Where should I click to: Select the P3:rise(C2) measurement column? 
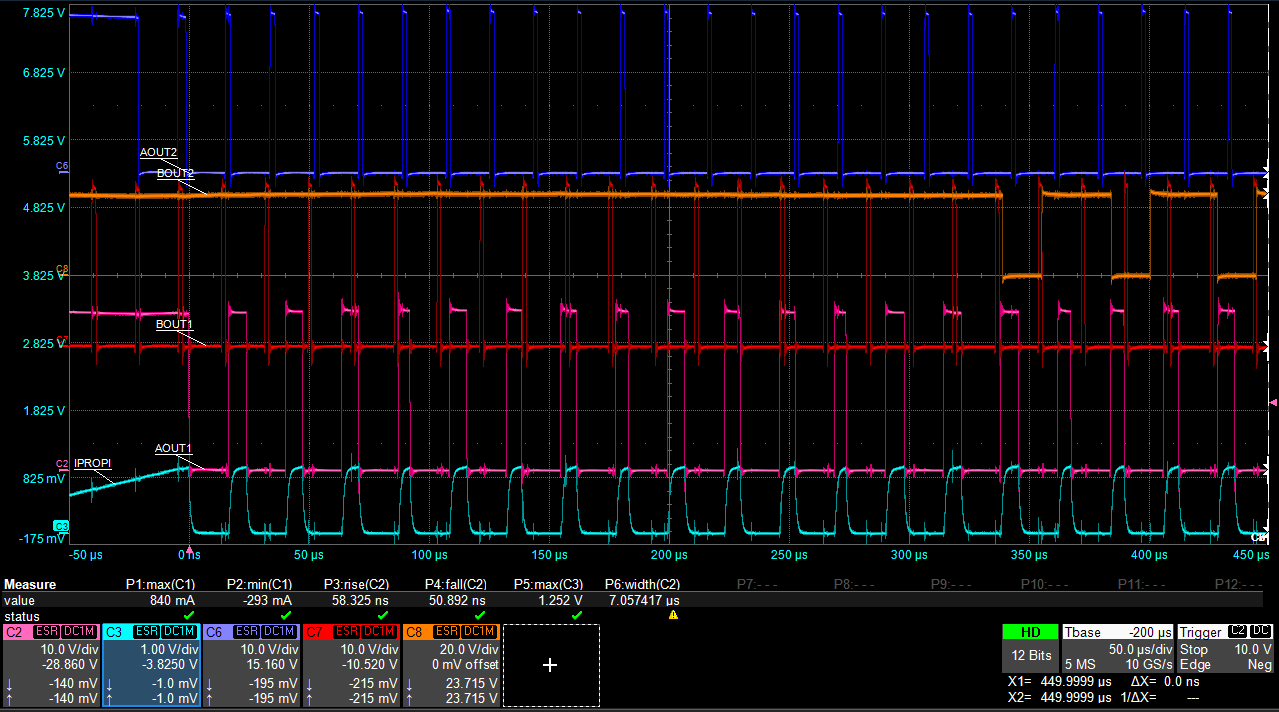point(356,584)
